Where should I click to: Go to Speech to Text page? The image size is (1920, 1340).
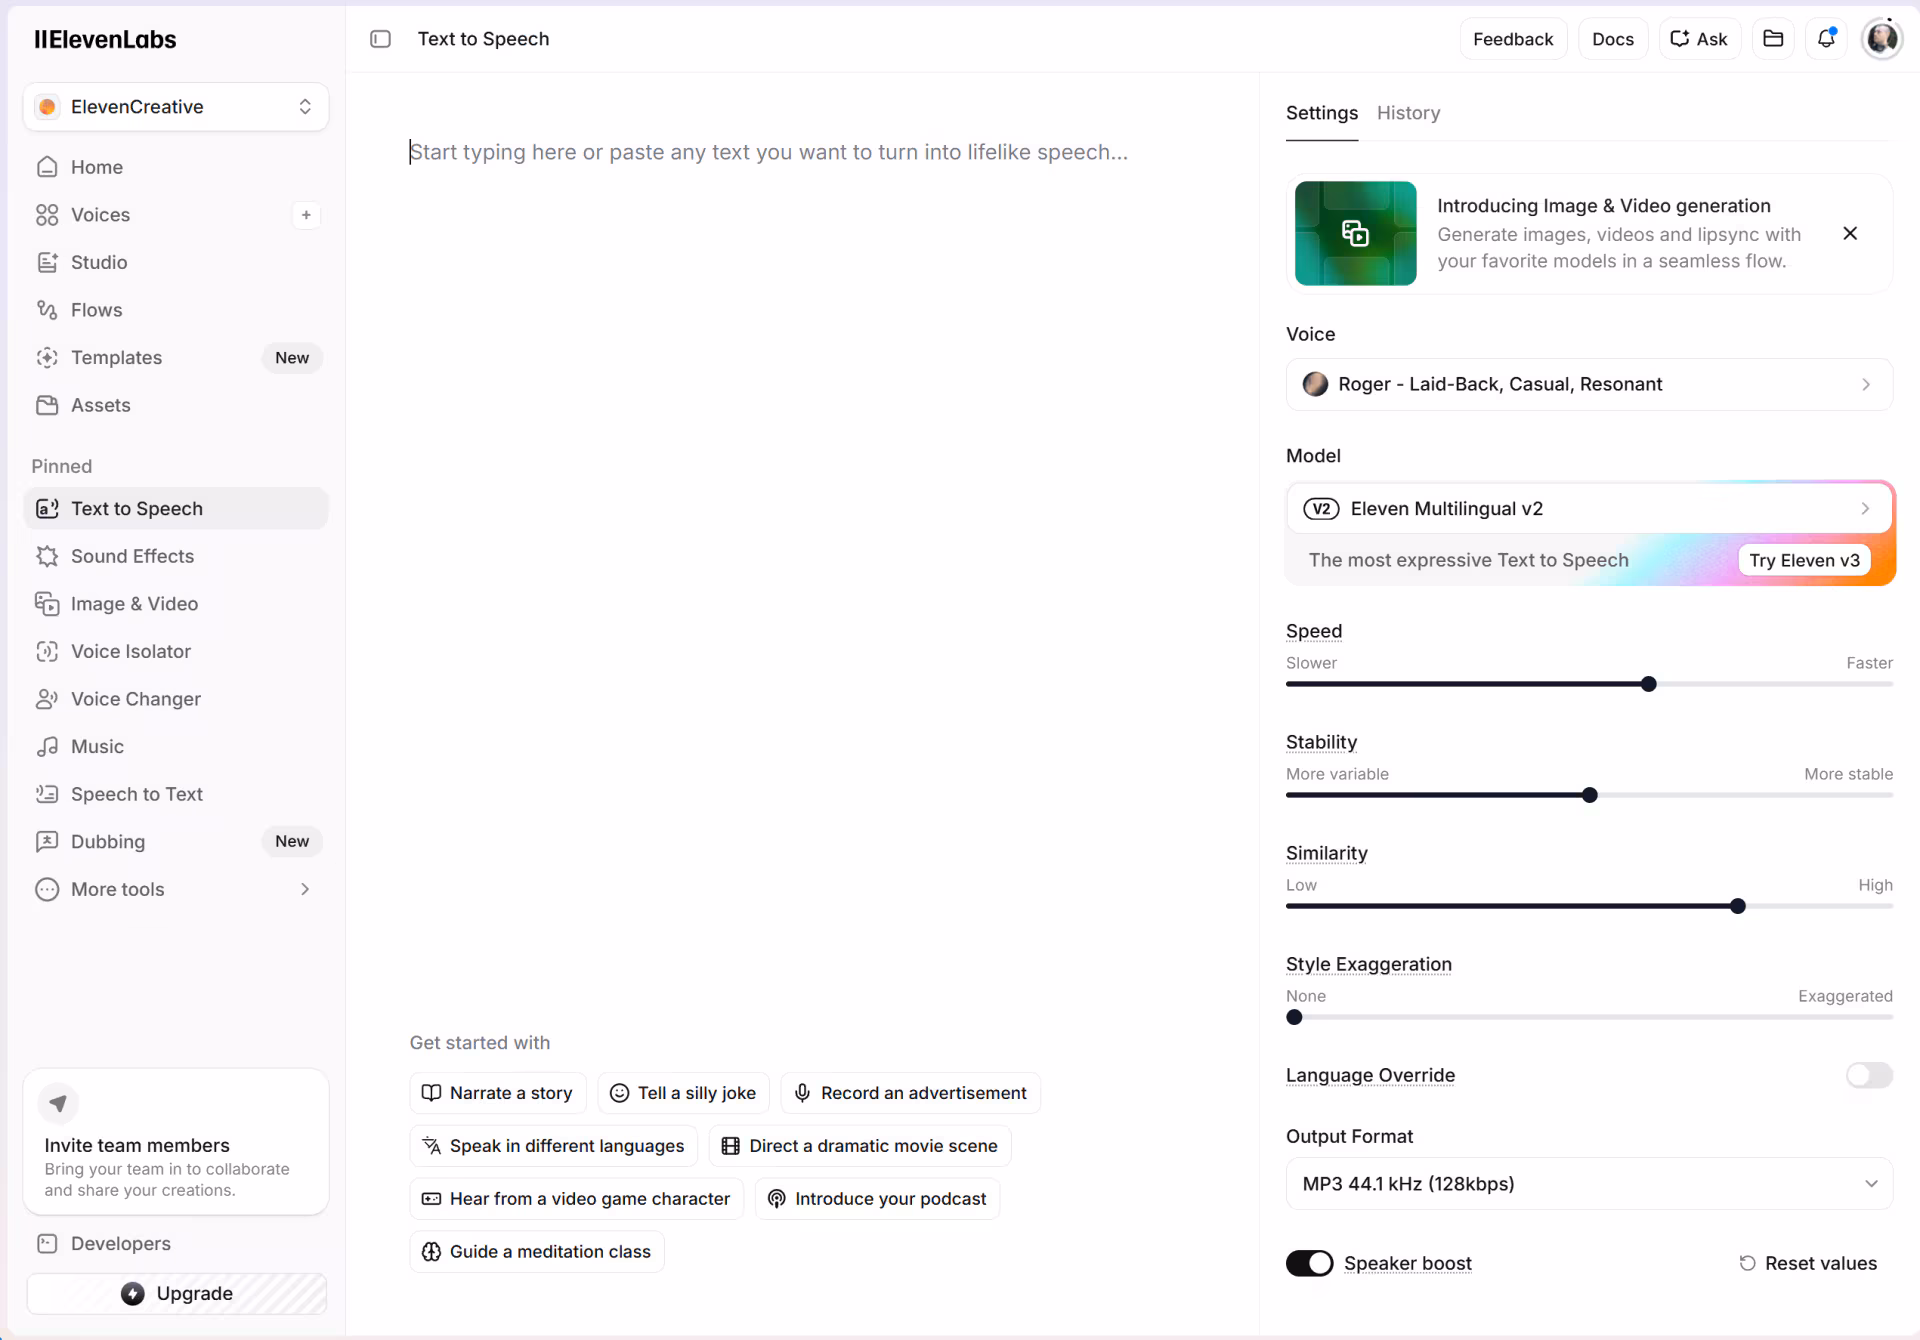coord(176,794)
